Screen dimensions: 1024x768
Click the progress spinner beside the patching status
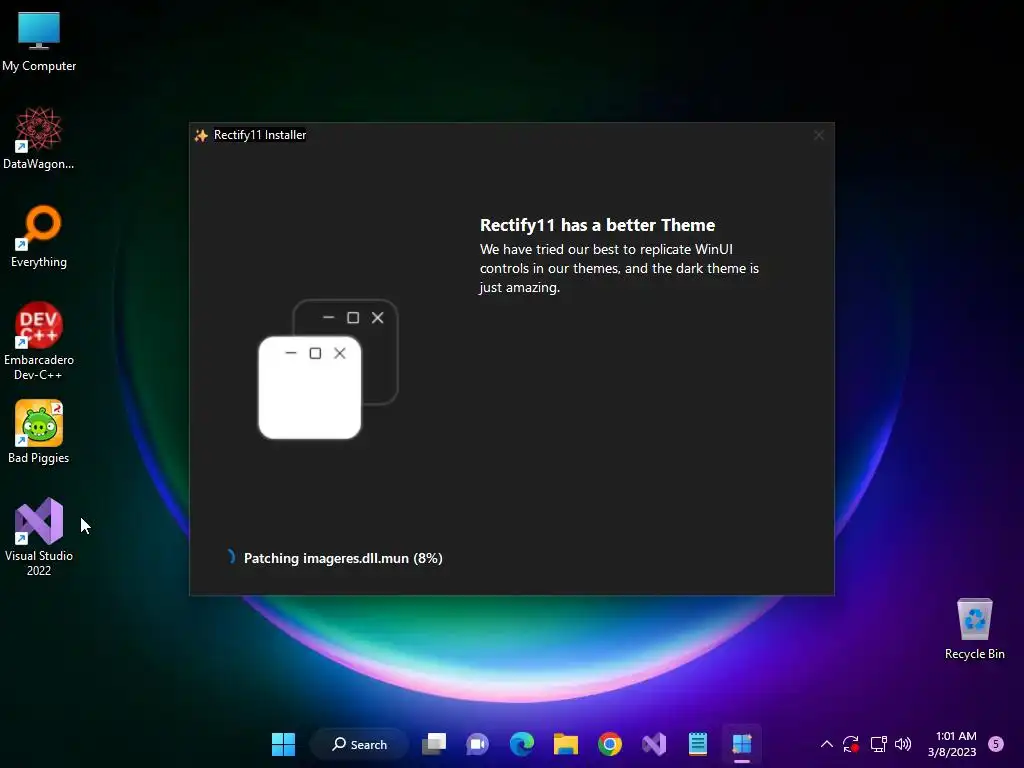pos(231,557)
